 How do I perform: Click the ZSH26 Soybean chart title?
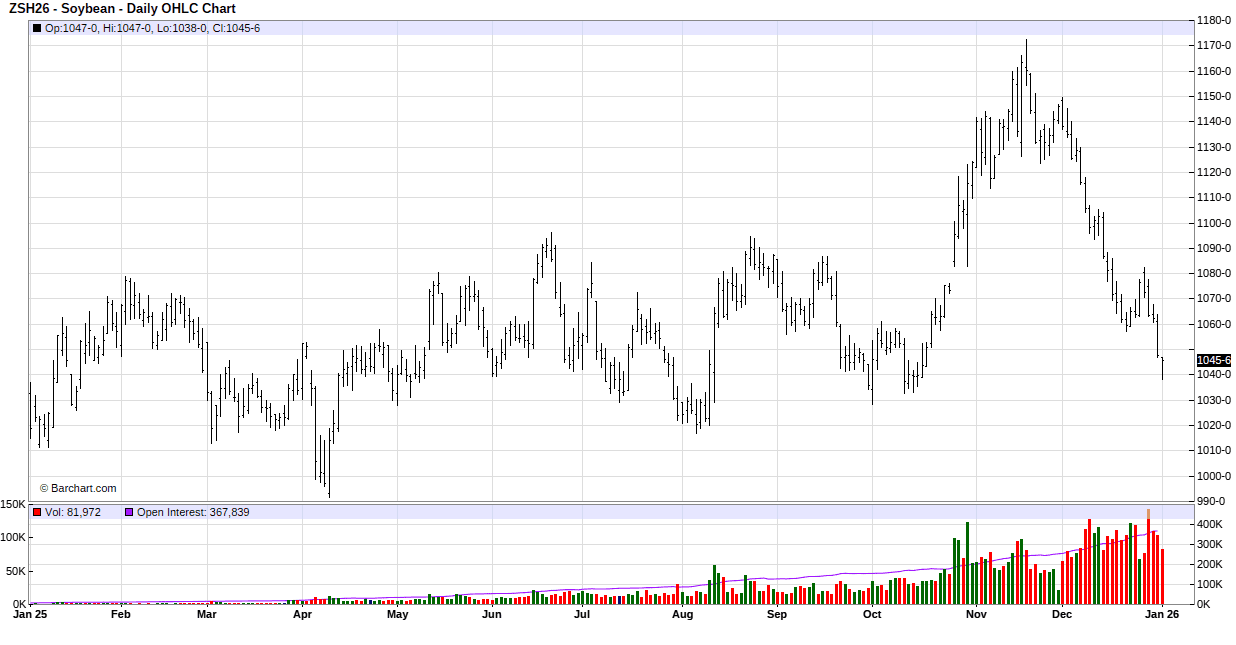[122, 9]
